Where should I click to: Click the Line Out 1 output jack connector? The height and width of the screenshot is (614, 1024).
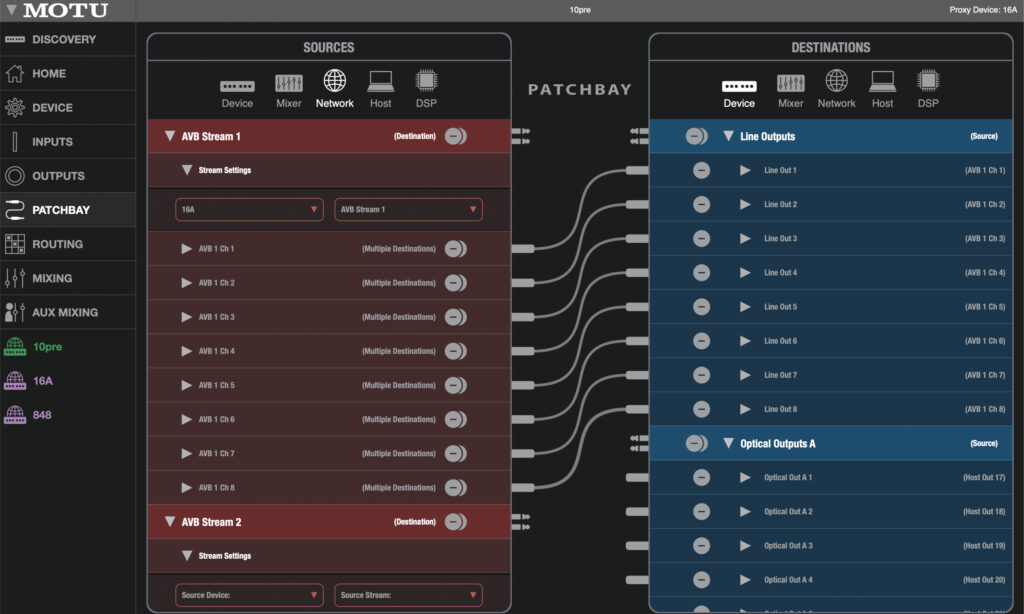tap(637, 171)
